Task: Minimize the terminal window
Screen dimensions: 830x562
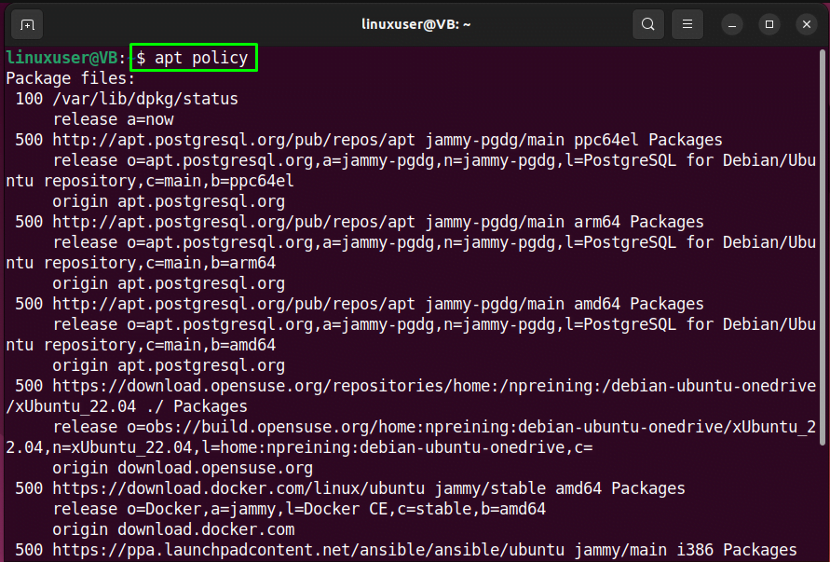Action: click(732, 24)
